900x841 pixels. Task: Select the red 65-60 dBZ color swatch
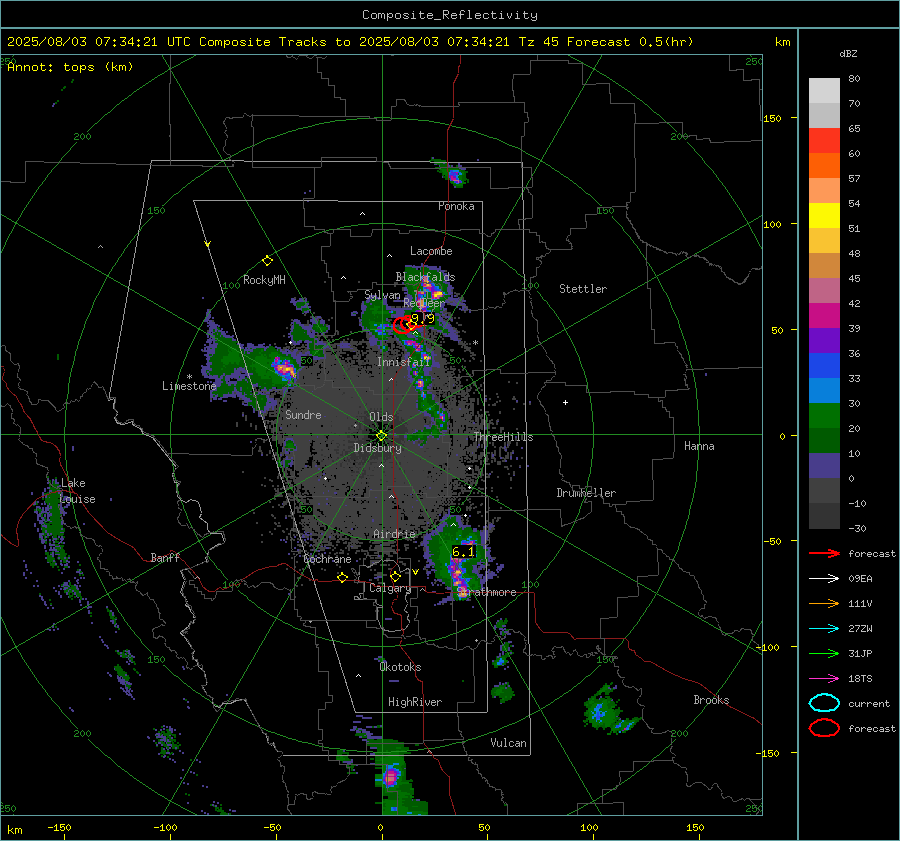click(824, 141)
